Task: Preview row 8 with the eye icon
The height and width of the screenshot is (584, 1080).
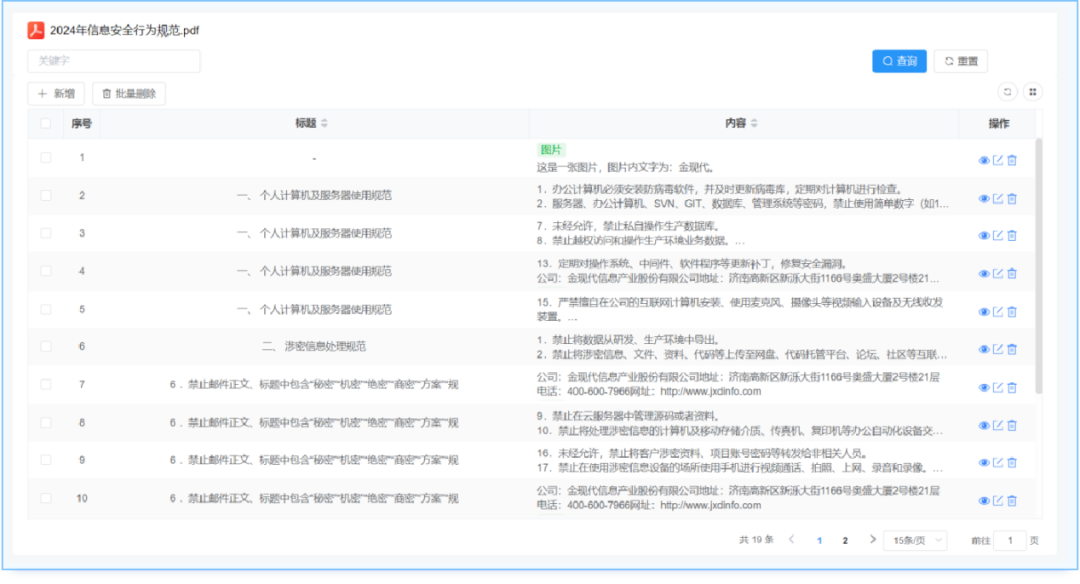Action: (984, 425)
